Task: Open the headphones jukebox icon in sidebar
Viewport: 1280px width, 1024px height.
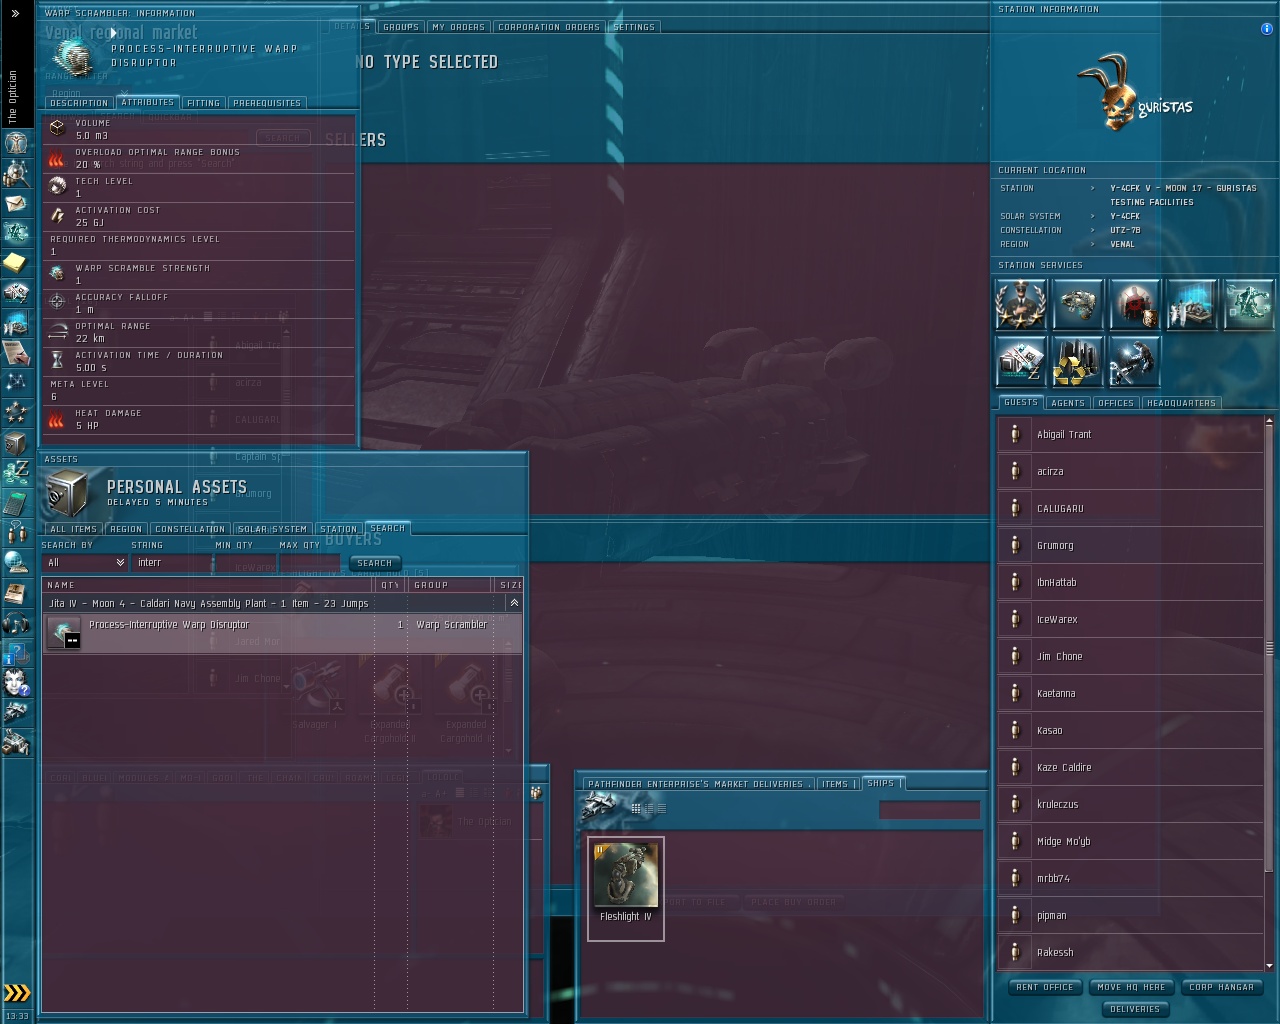Action: pyautogui.click(x=16, y=624)
